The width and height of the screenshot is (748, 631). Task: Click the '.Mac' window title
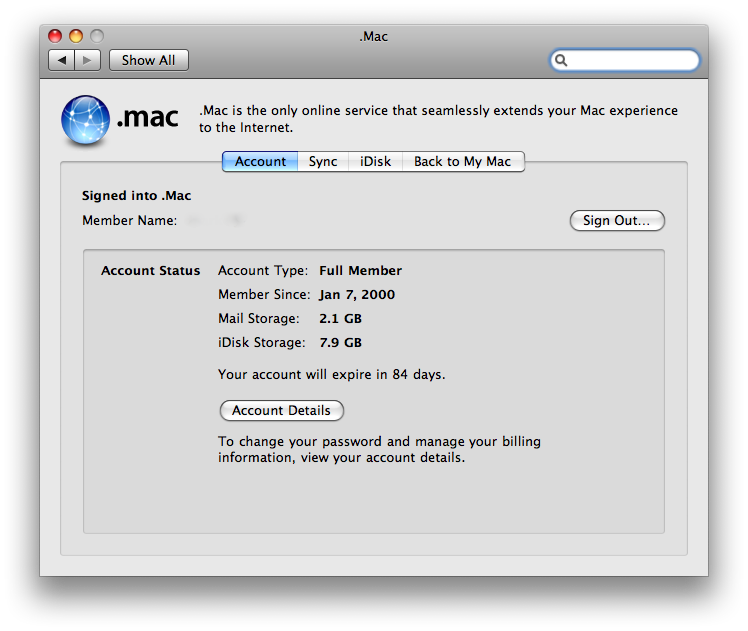pyautogui.click(x=374, y=36)
